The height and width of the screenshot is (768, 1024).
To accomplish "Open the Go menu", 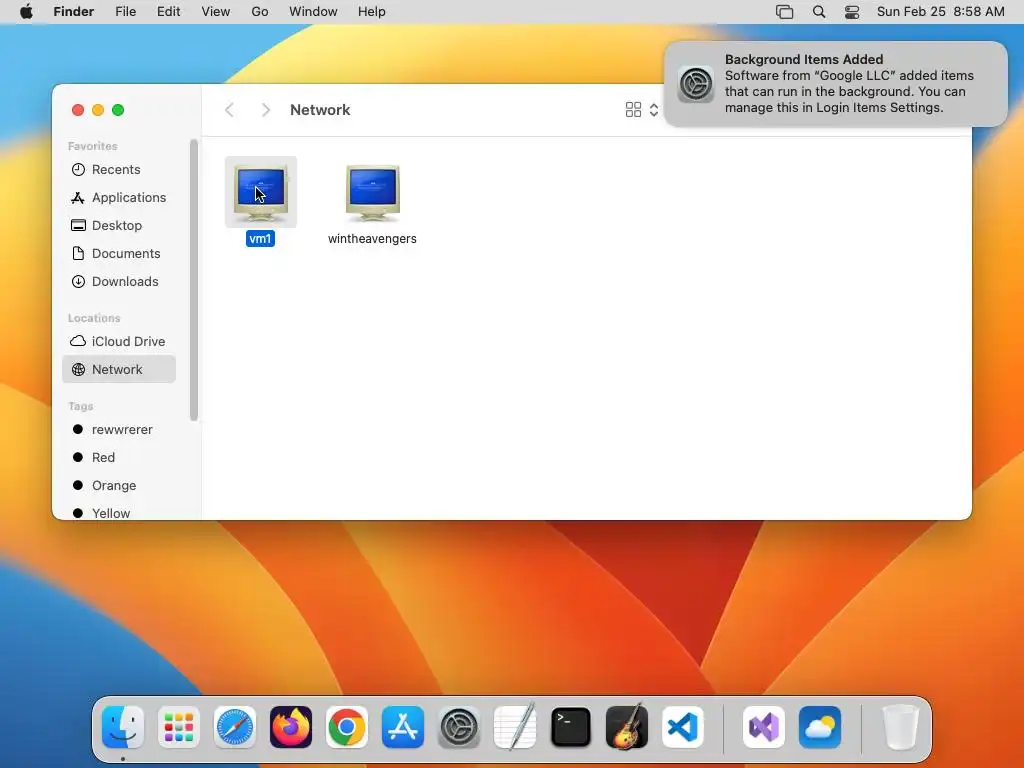I will coord(260,12).
